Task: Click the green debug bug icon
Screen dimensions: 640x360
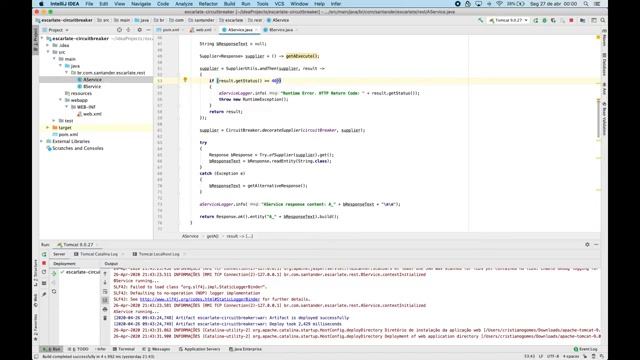Action: tap(544, 20)
